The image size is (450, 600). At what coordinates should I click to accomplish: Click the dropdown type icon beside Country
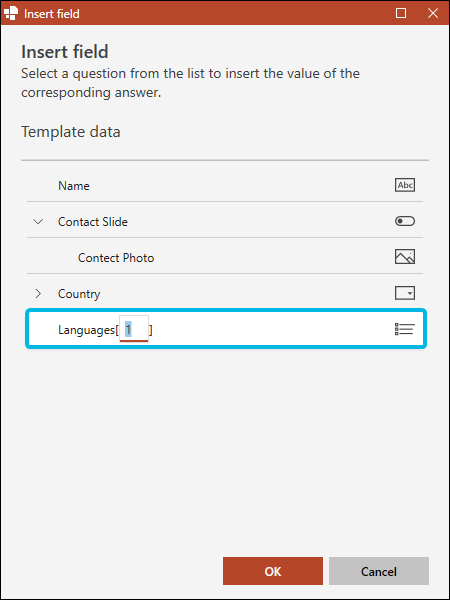click(x=405, y=293)
